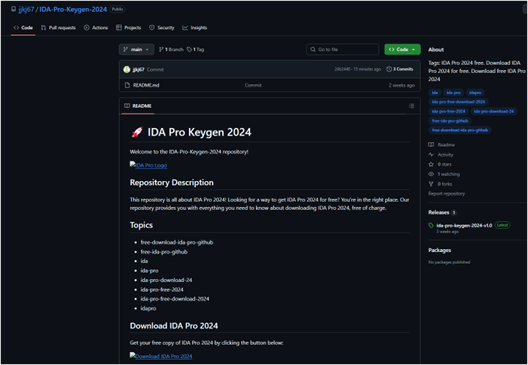The height and width of the screenshot is (365, 528).
Task: Click the free-download-ida-pro-github list item text
Action: point(177,242)
